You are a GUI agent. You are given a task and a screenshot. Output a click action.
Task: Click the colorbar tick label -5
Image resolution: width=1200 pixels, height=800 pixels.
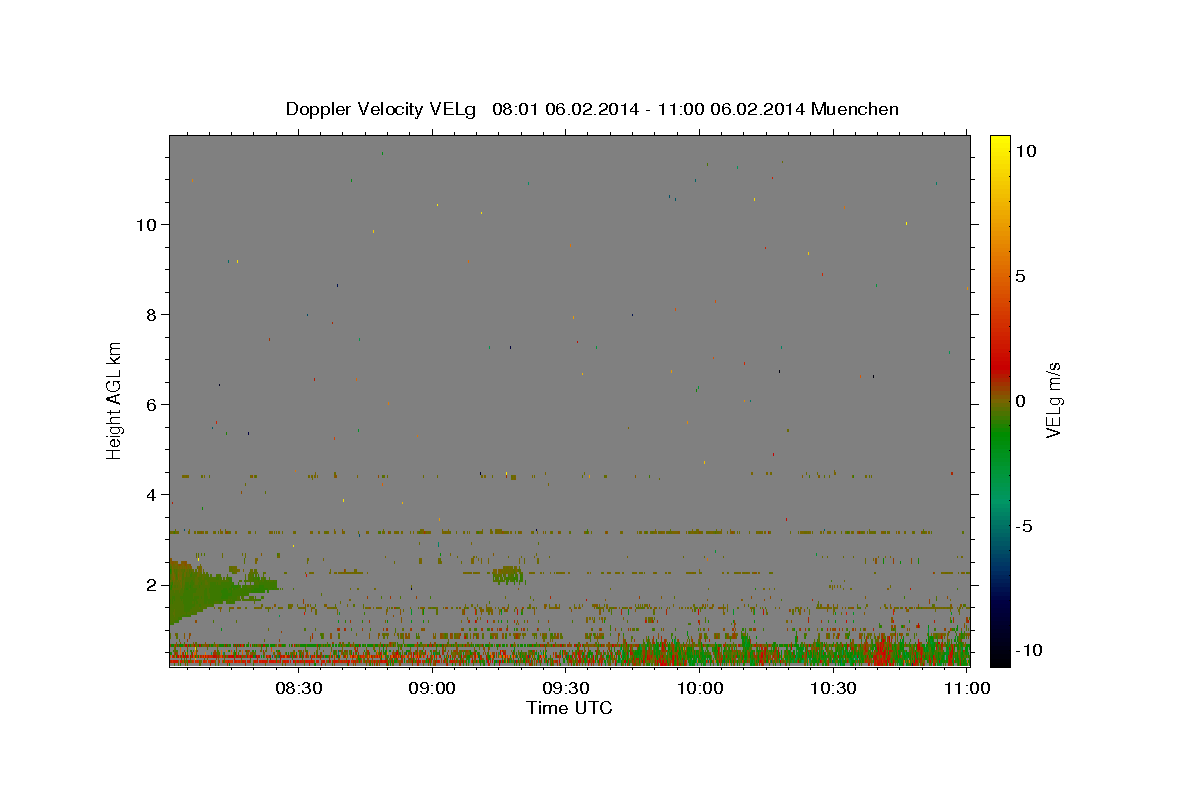(1023, 526)
